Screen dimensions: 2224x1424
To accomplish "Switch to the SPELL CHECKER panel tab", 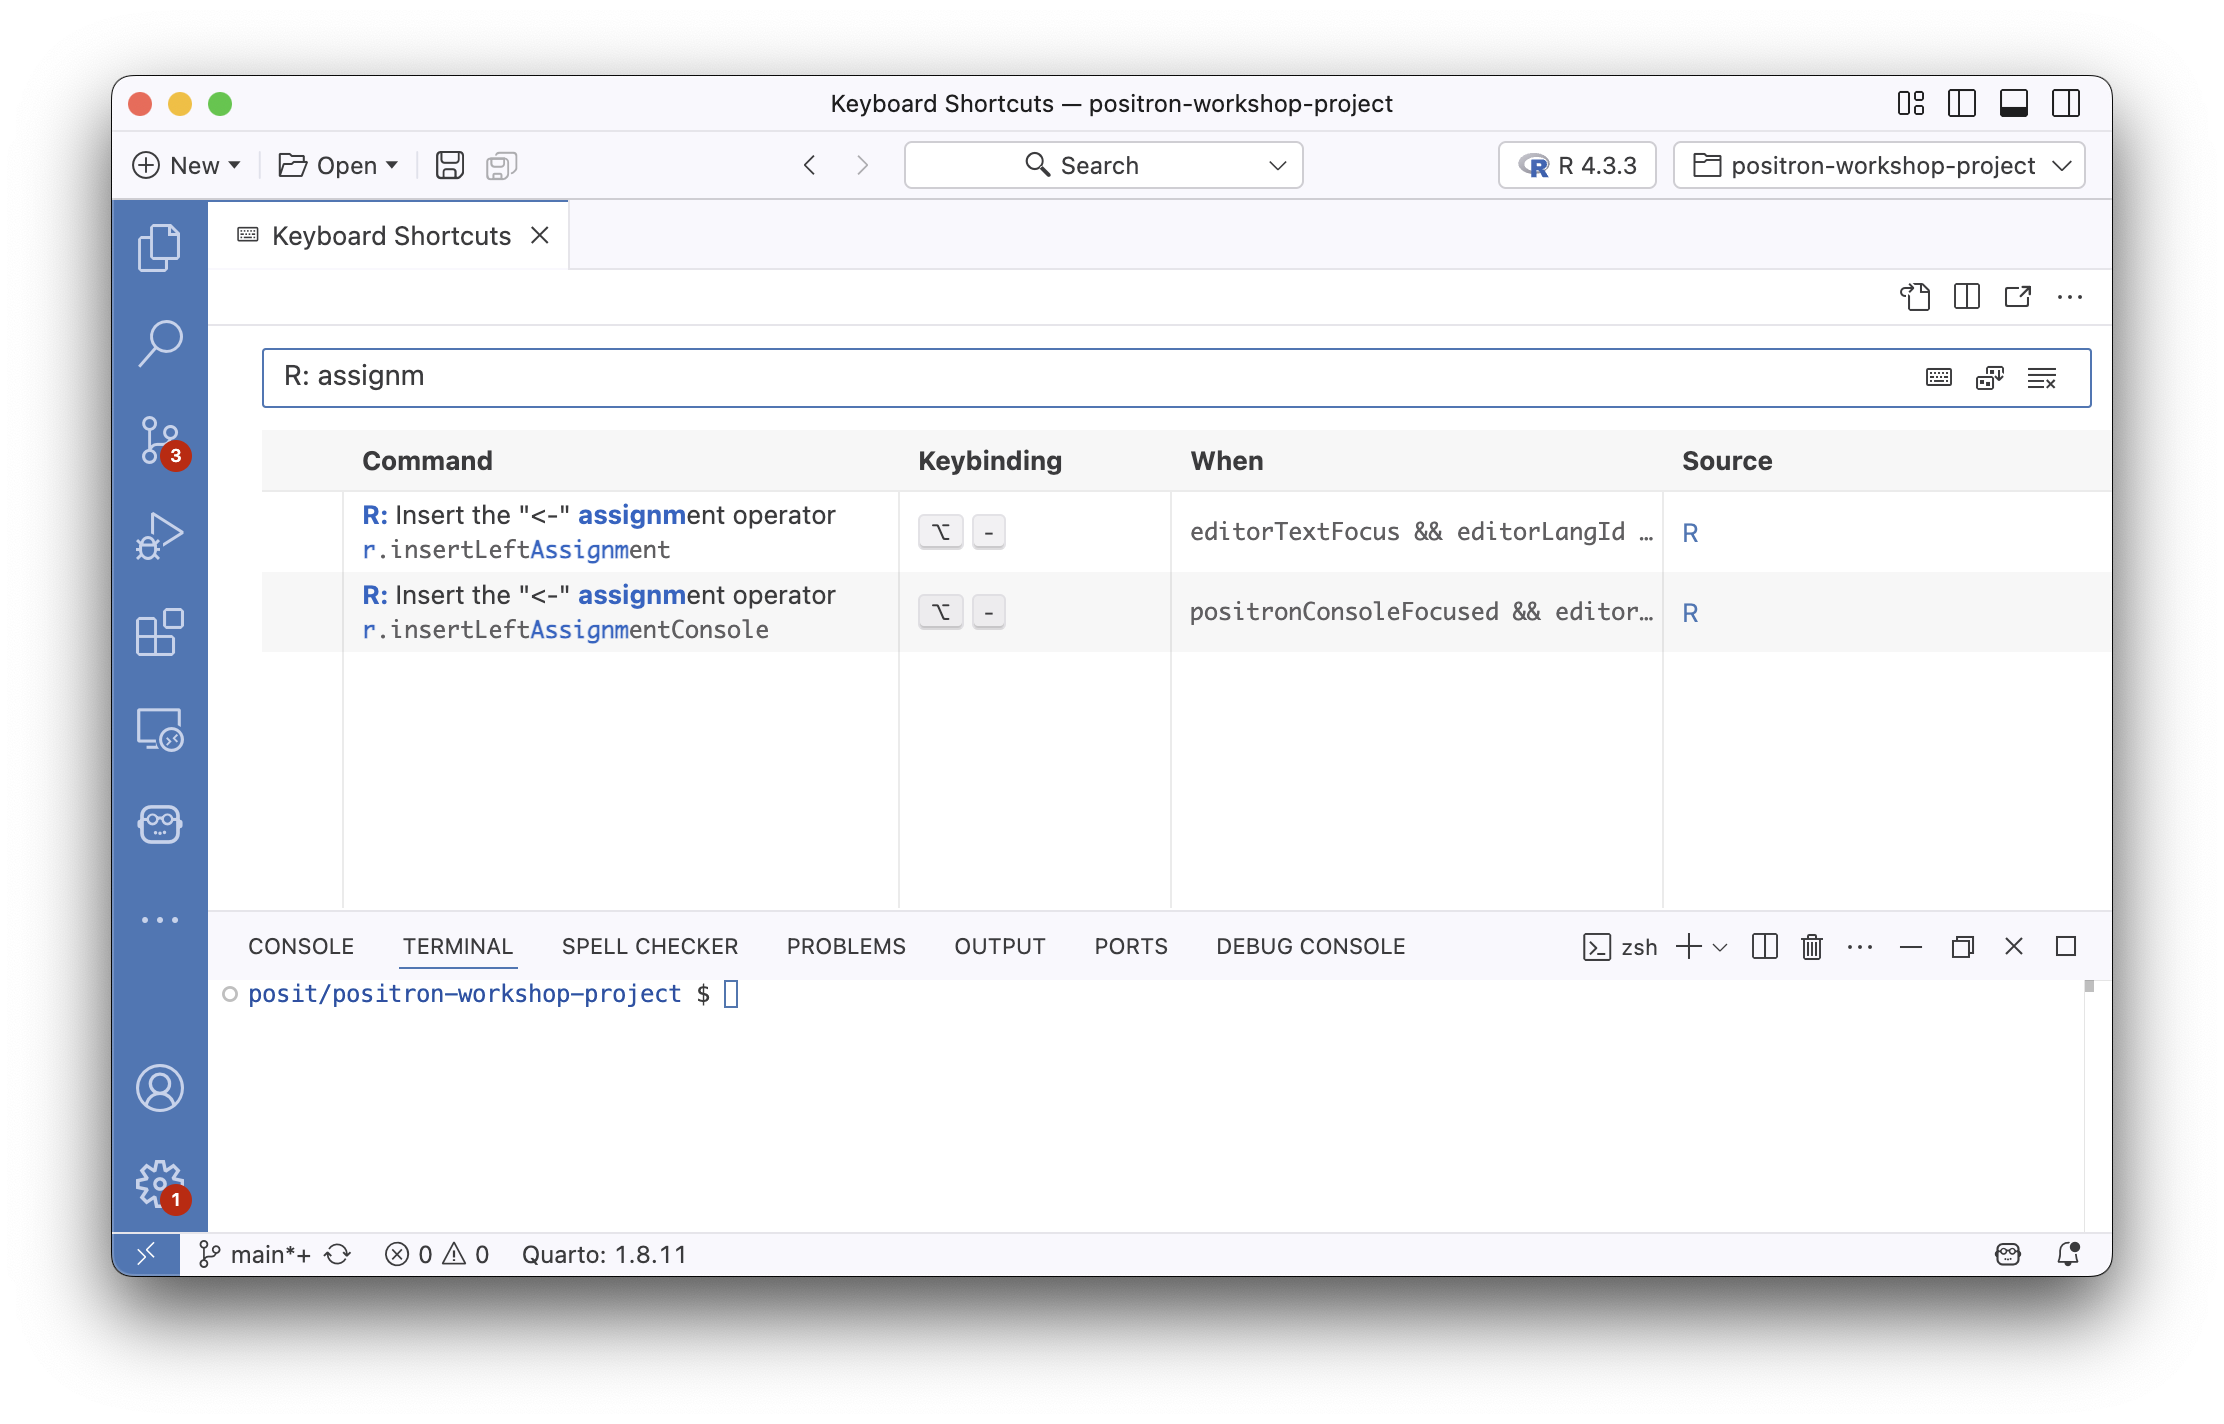I will (650, 946).
